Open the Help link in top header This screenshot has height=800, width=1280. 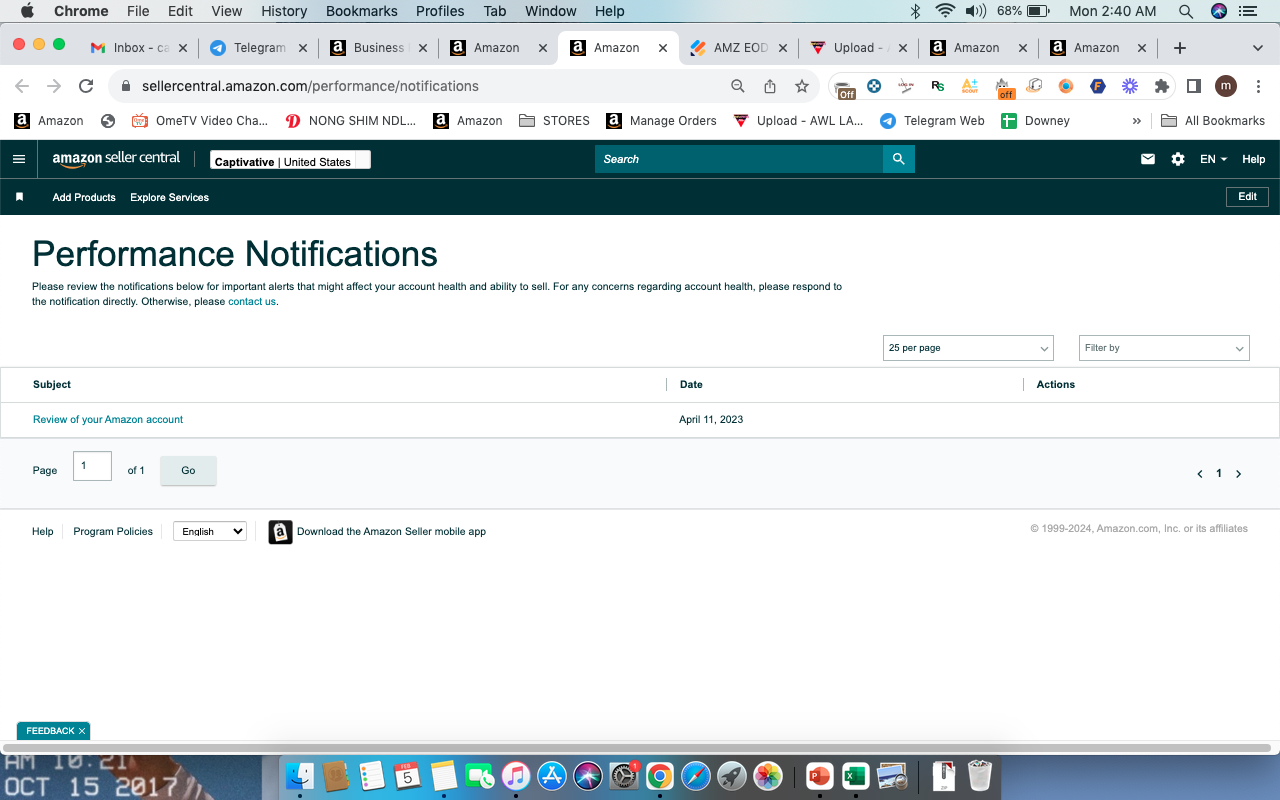(x=1253, y=159)
